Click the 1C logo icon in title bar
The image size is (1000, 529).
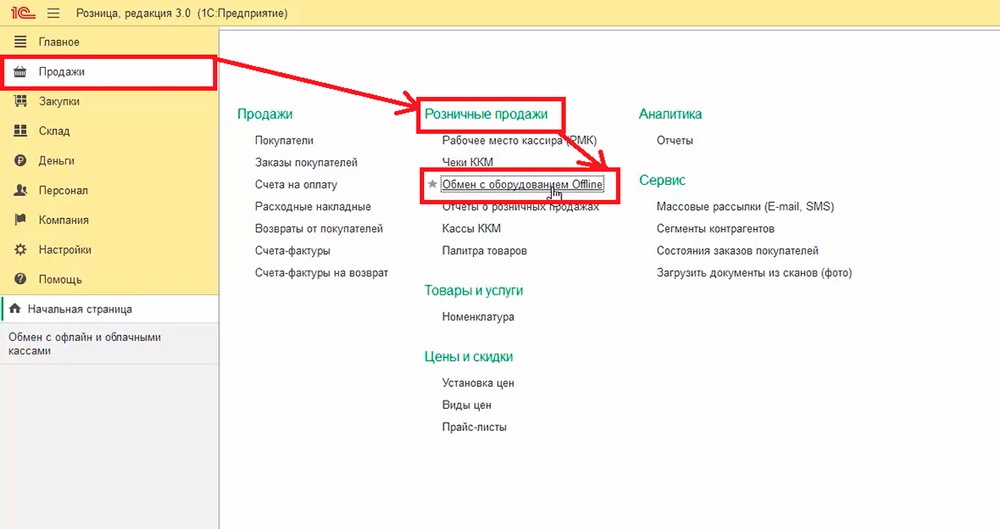click(20, 12)
